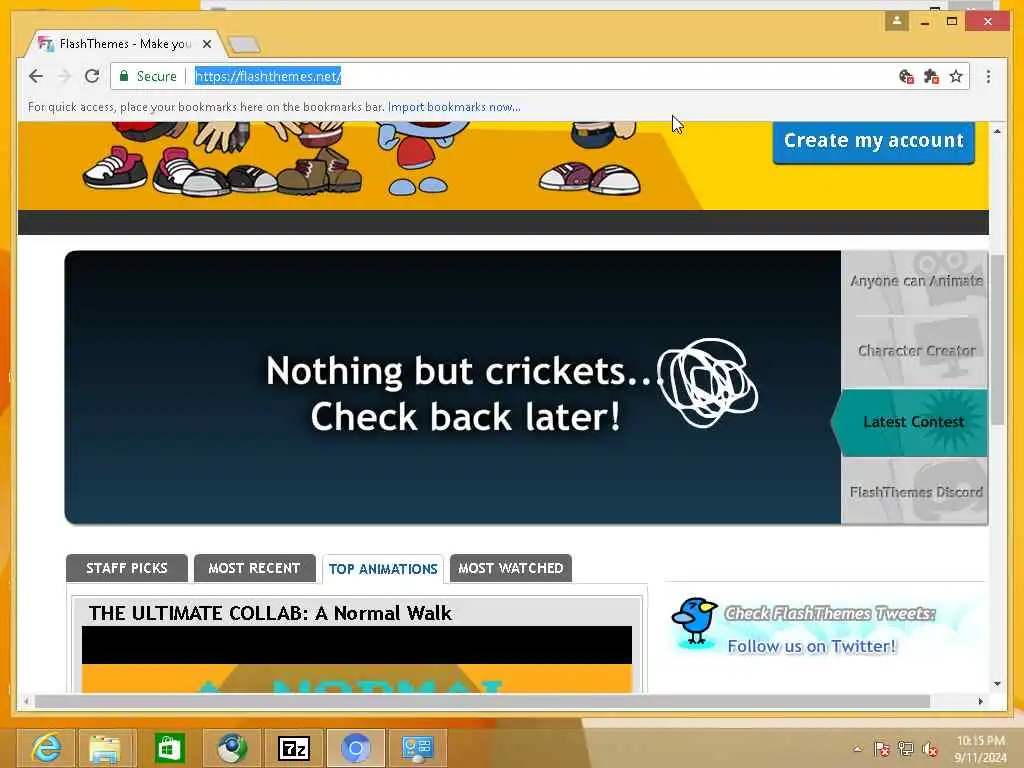The image size is (1024, 768).
Task: Click the network tray icon
Action: 905,749
